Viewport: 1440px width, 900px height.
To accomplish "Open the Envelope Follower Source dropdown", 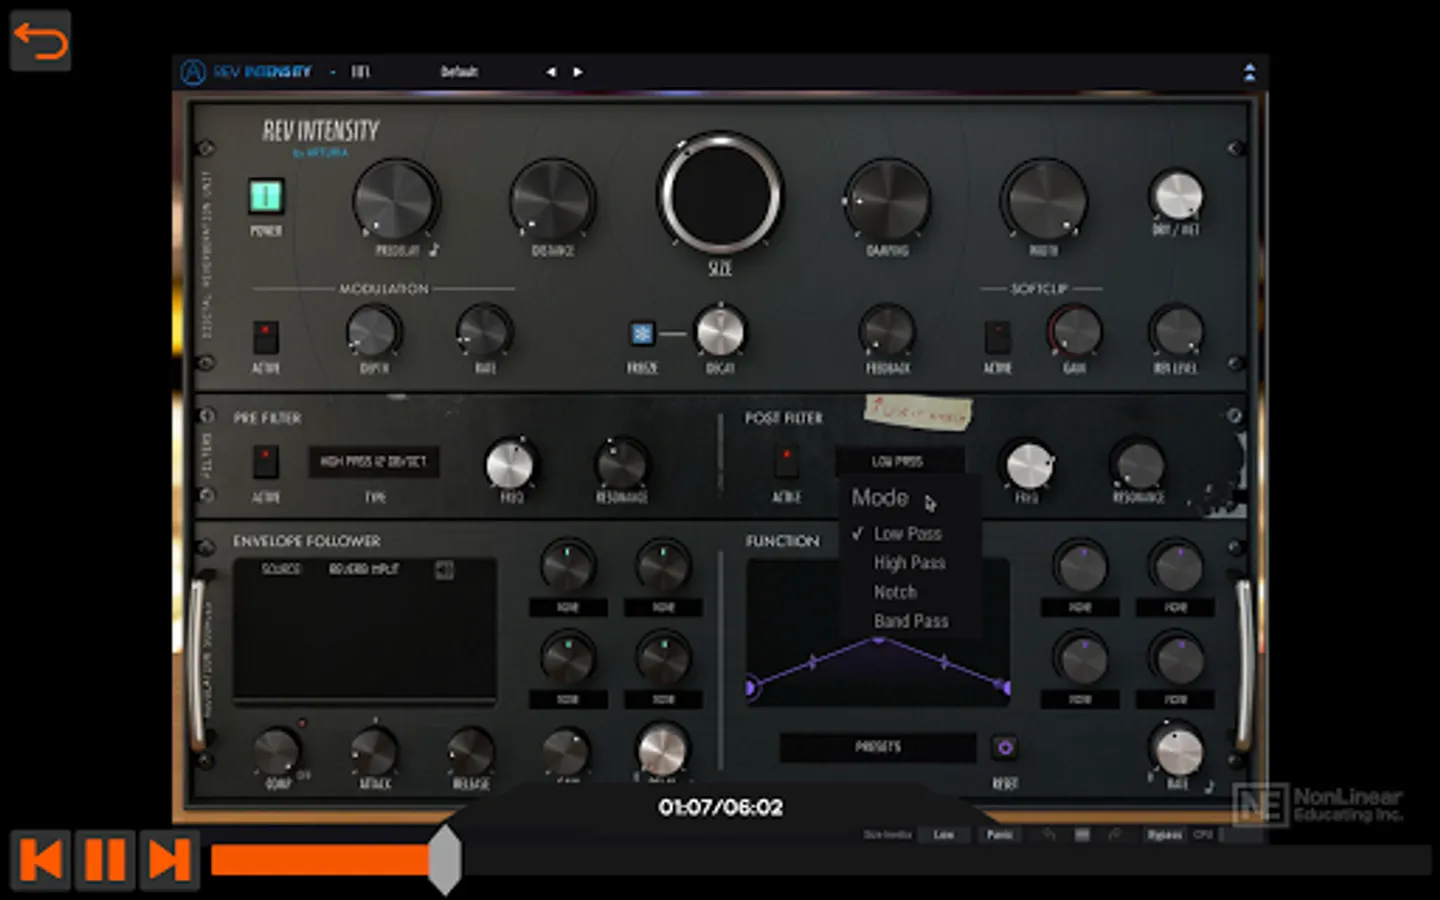I will 364,569.
